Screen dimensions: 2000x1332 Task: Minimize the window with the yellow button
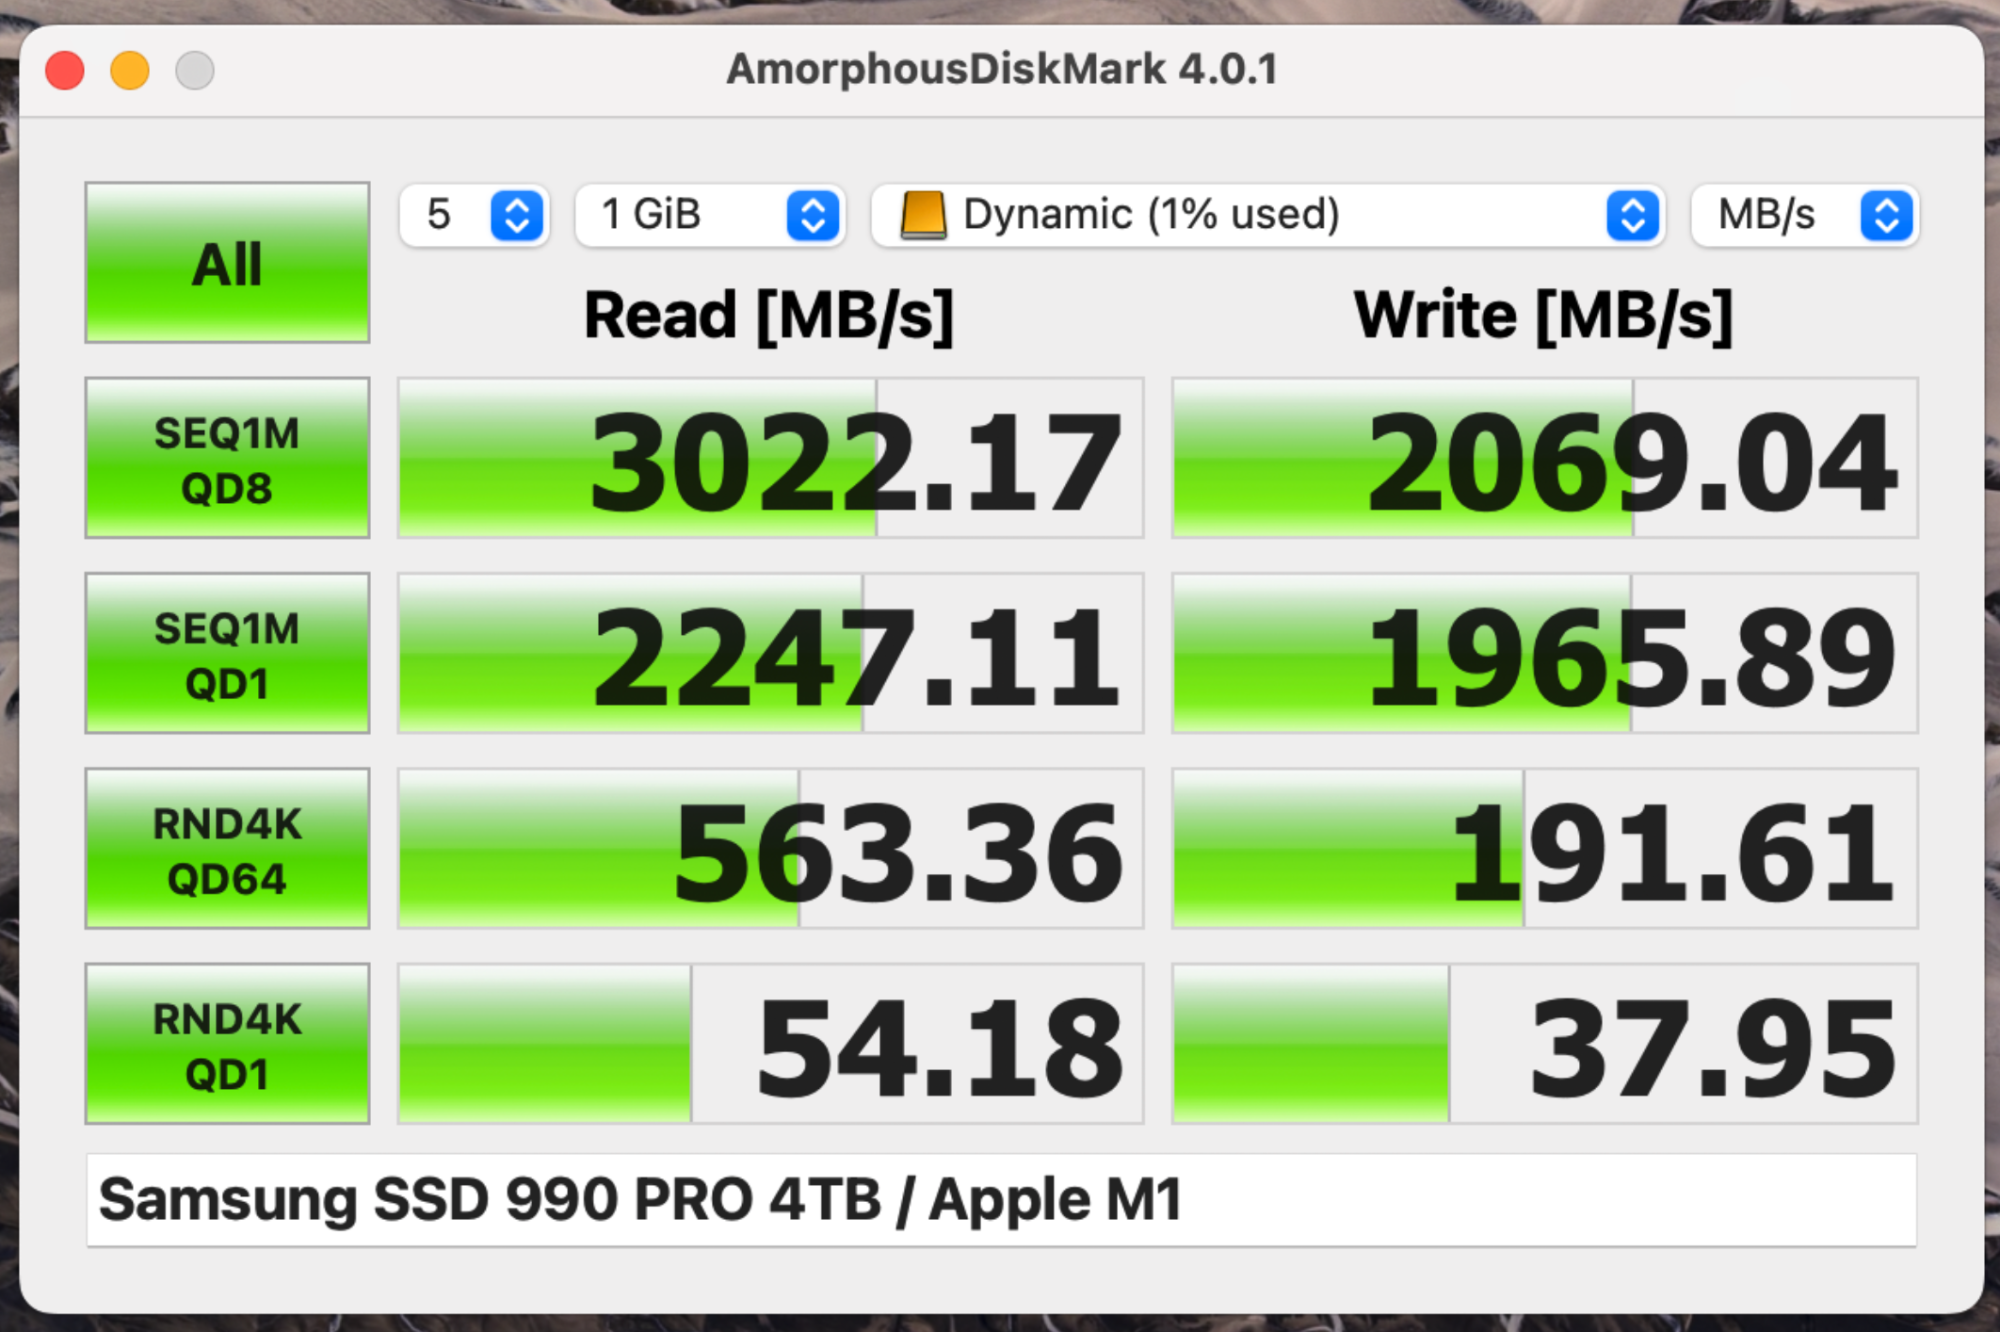click(x=130, y=70)
